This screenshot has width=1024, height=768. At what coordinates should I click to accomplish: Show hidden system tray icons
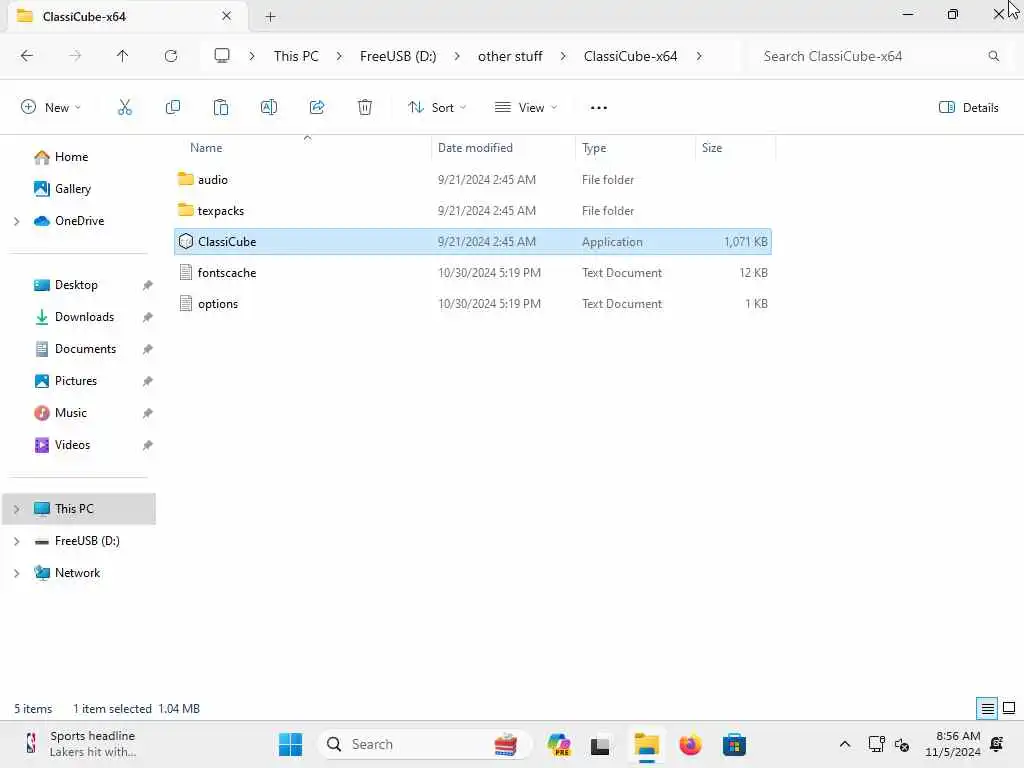(x=844, y=744)
